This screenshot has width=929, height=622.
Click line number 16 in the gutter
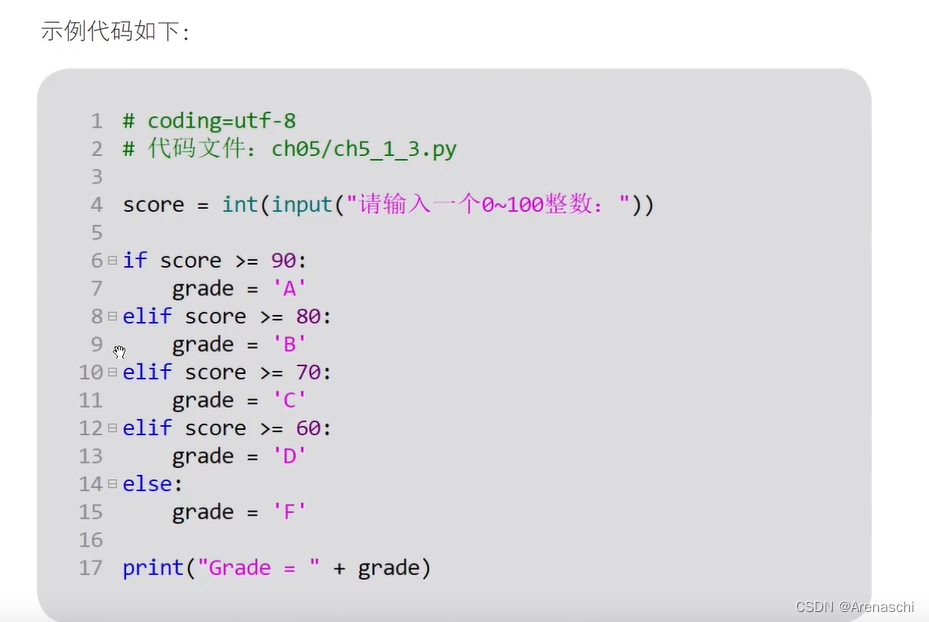[x=91, y=540]
